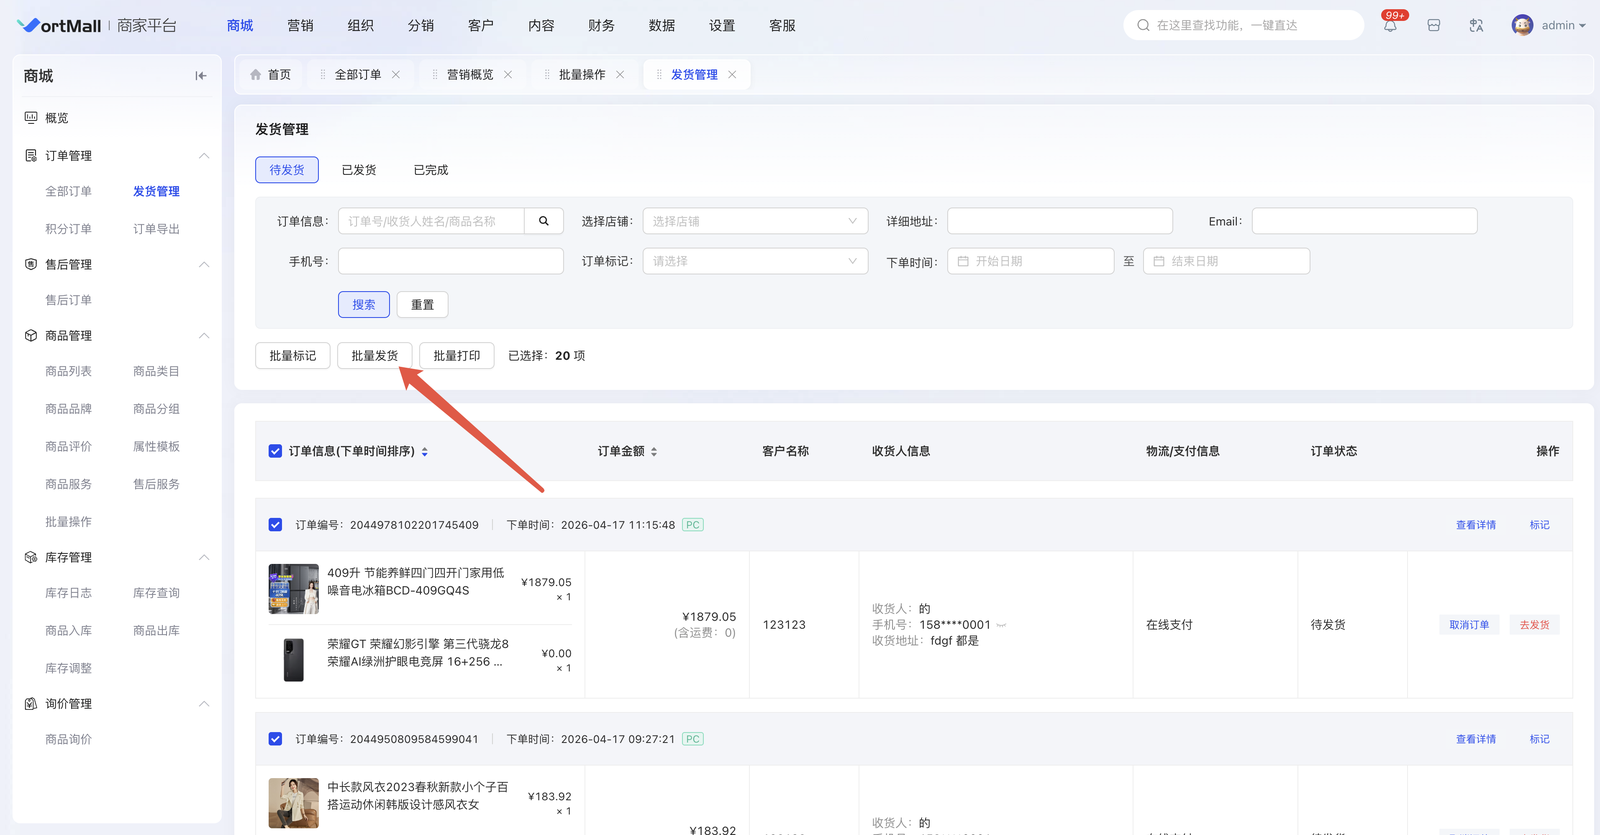Click the 开始日期 date field
Screen dimensions: 1600x835
[x=1030, y=261]
